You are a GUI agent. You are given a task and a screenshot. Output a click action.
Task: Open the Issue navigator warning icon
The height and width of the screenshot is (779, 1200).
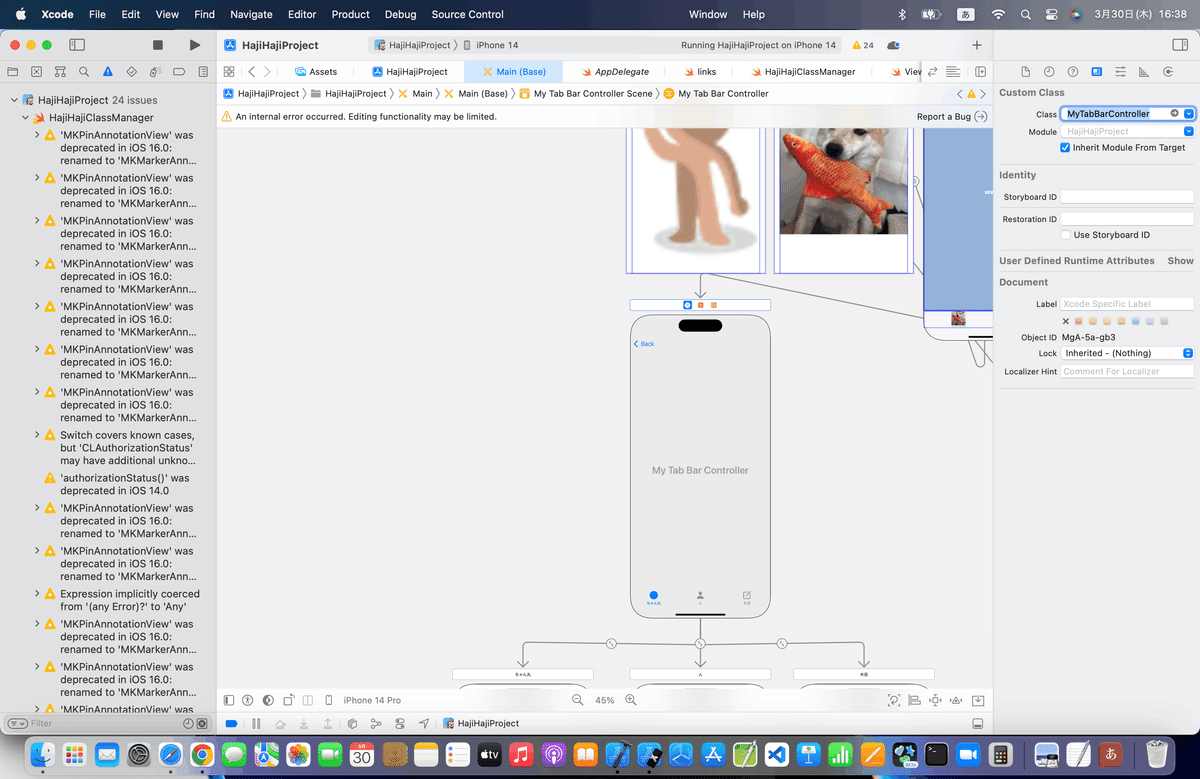pos(108,72)
